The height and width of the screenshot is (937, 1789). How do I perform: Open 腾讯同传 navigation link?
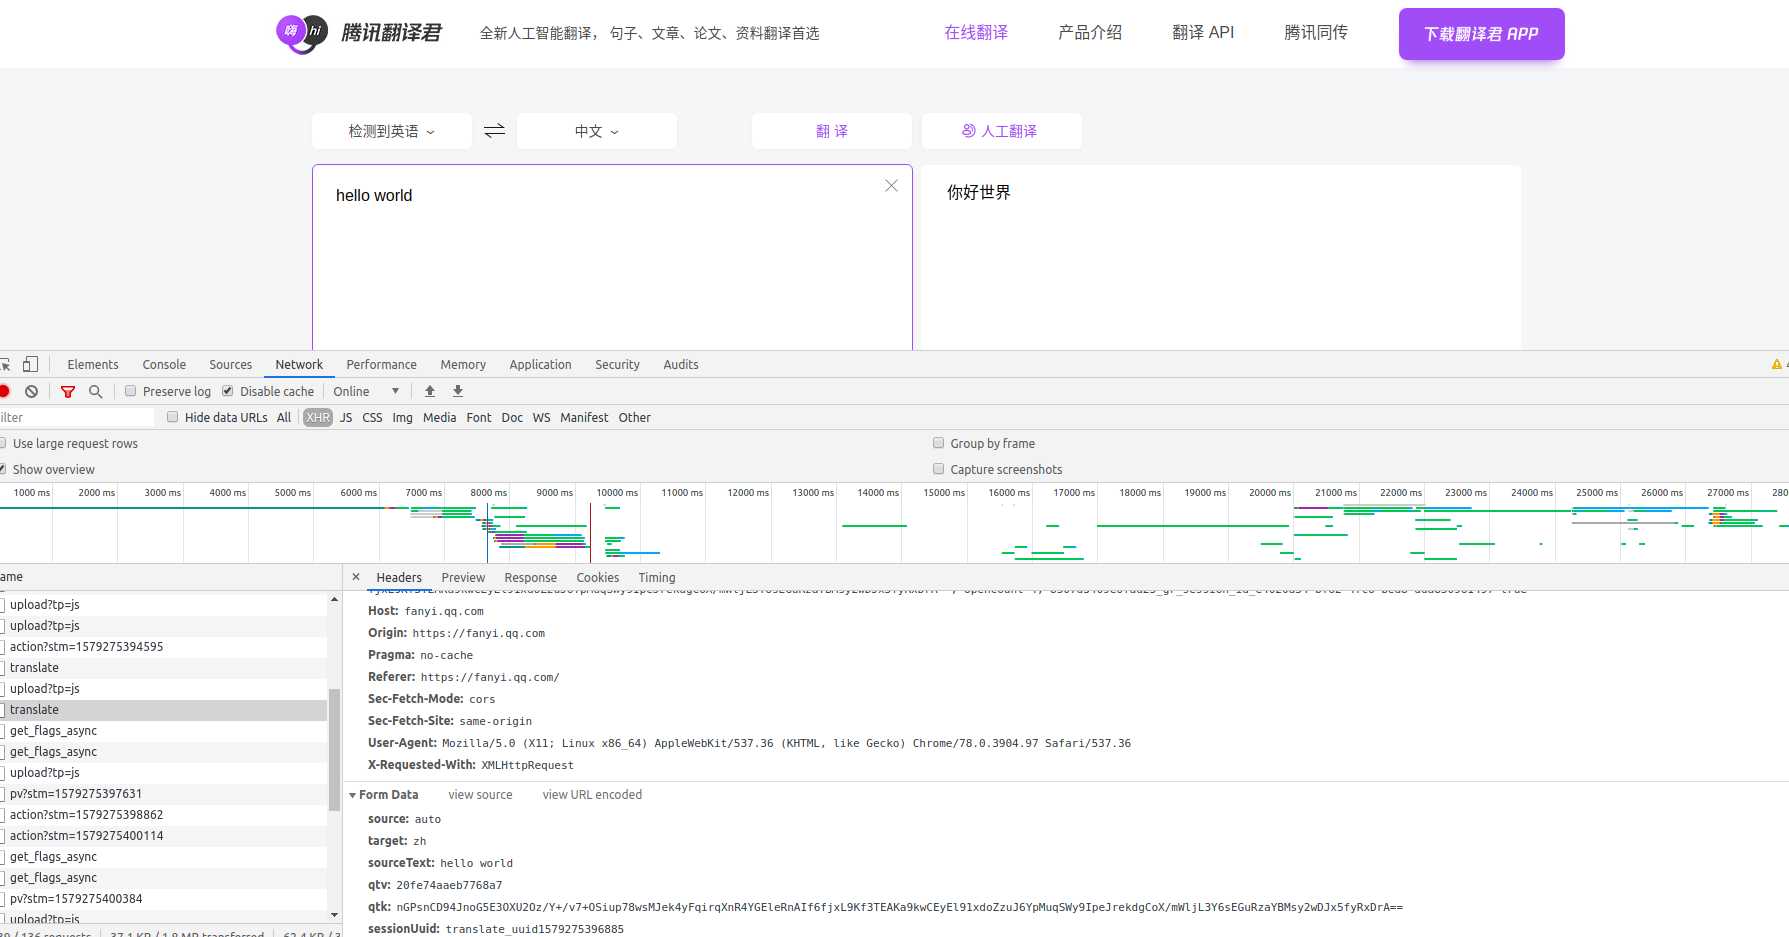(1316, 33)
